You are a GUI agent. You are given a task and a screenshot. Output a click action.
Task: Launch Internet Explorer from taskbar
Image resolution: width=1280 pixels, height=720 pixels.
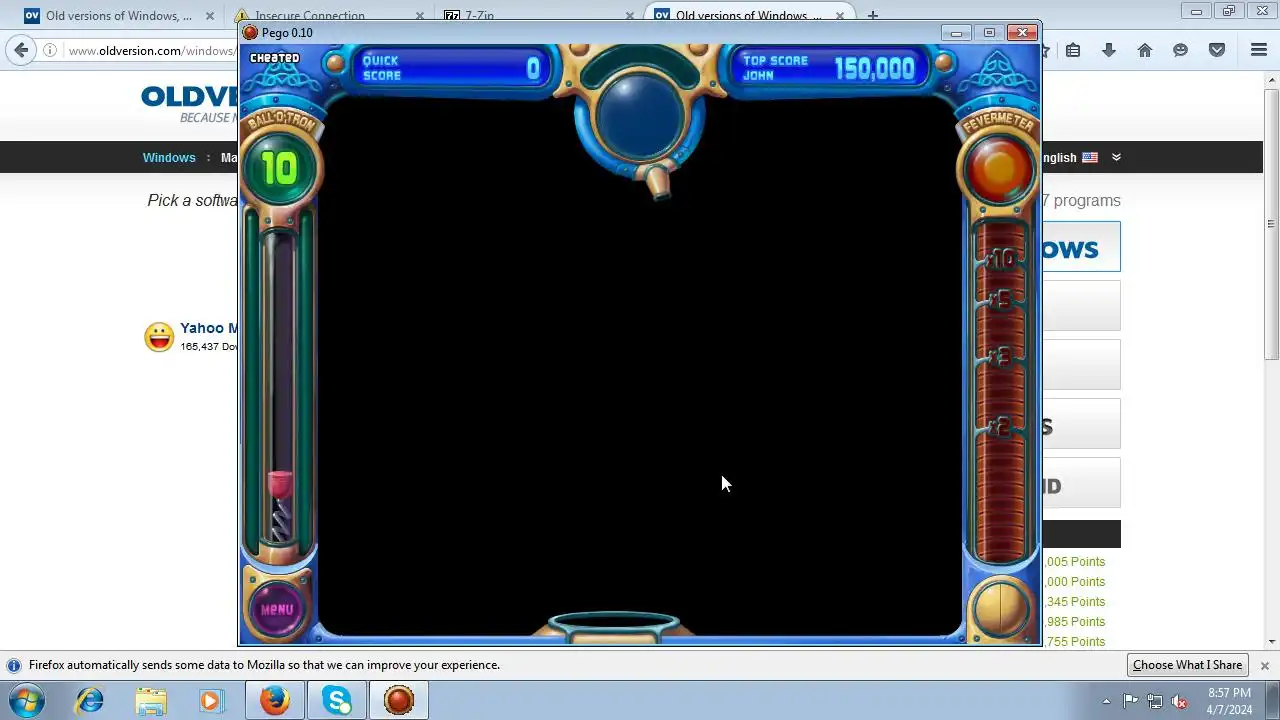point(90,700)
